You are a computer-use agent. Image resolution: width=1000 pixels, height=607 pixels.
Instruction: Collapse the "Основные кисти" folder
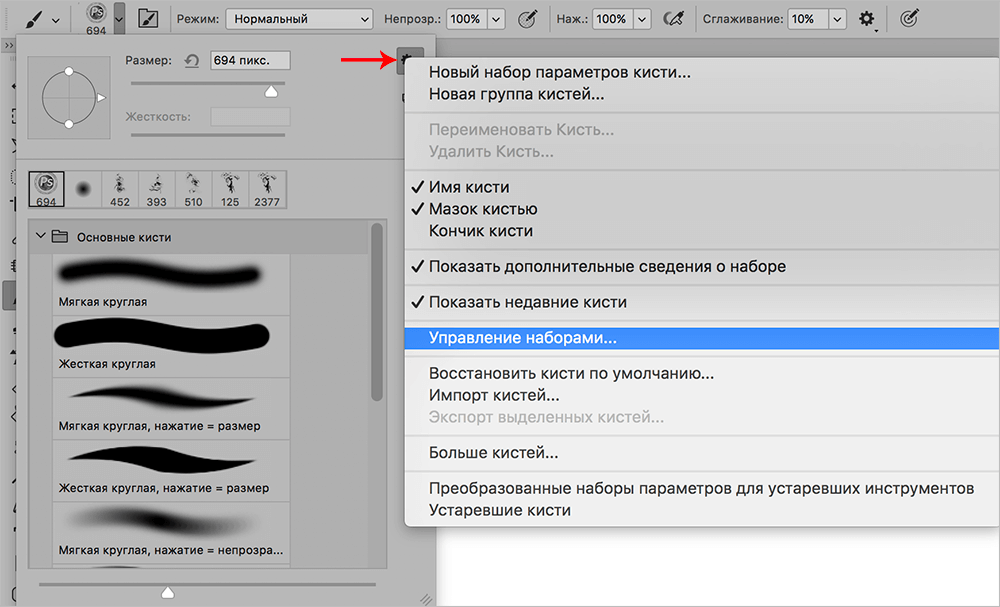41,237
